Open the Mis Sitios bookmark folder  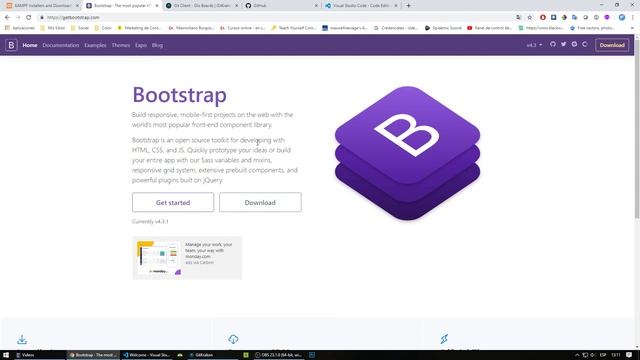pyautogui.click(x=53, y=28)
